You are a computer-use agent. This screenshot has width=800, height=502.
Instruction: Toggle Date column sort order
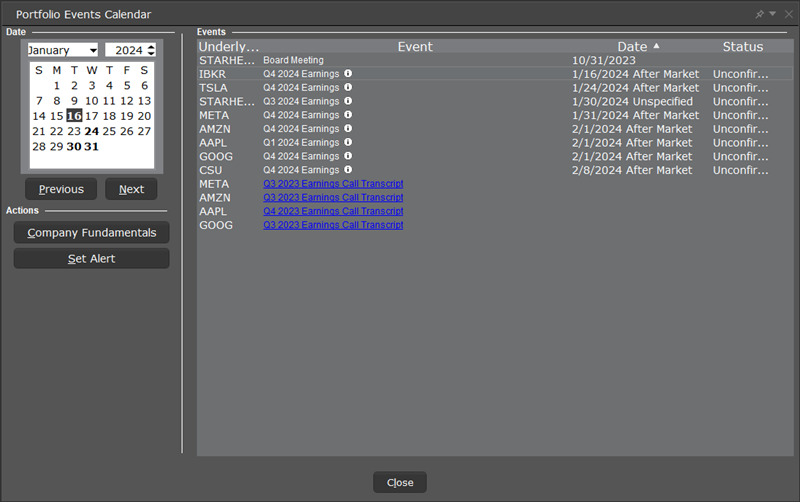click(639, 46)
